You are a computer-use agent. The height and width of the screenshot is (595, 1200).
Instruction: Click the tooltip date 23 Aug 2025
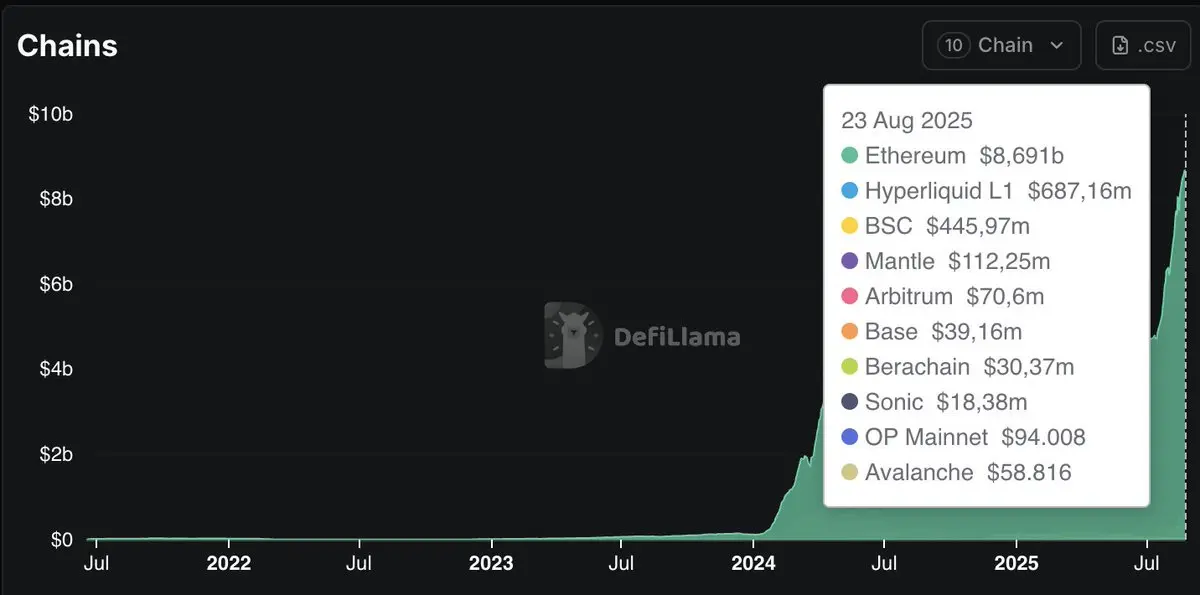[x=906, y=120]
